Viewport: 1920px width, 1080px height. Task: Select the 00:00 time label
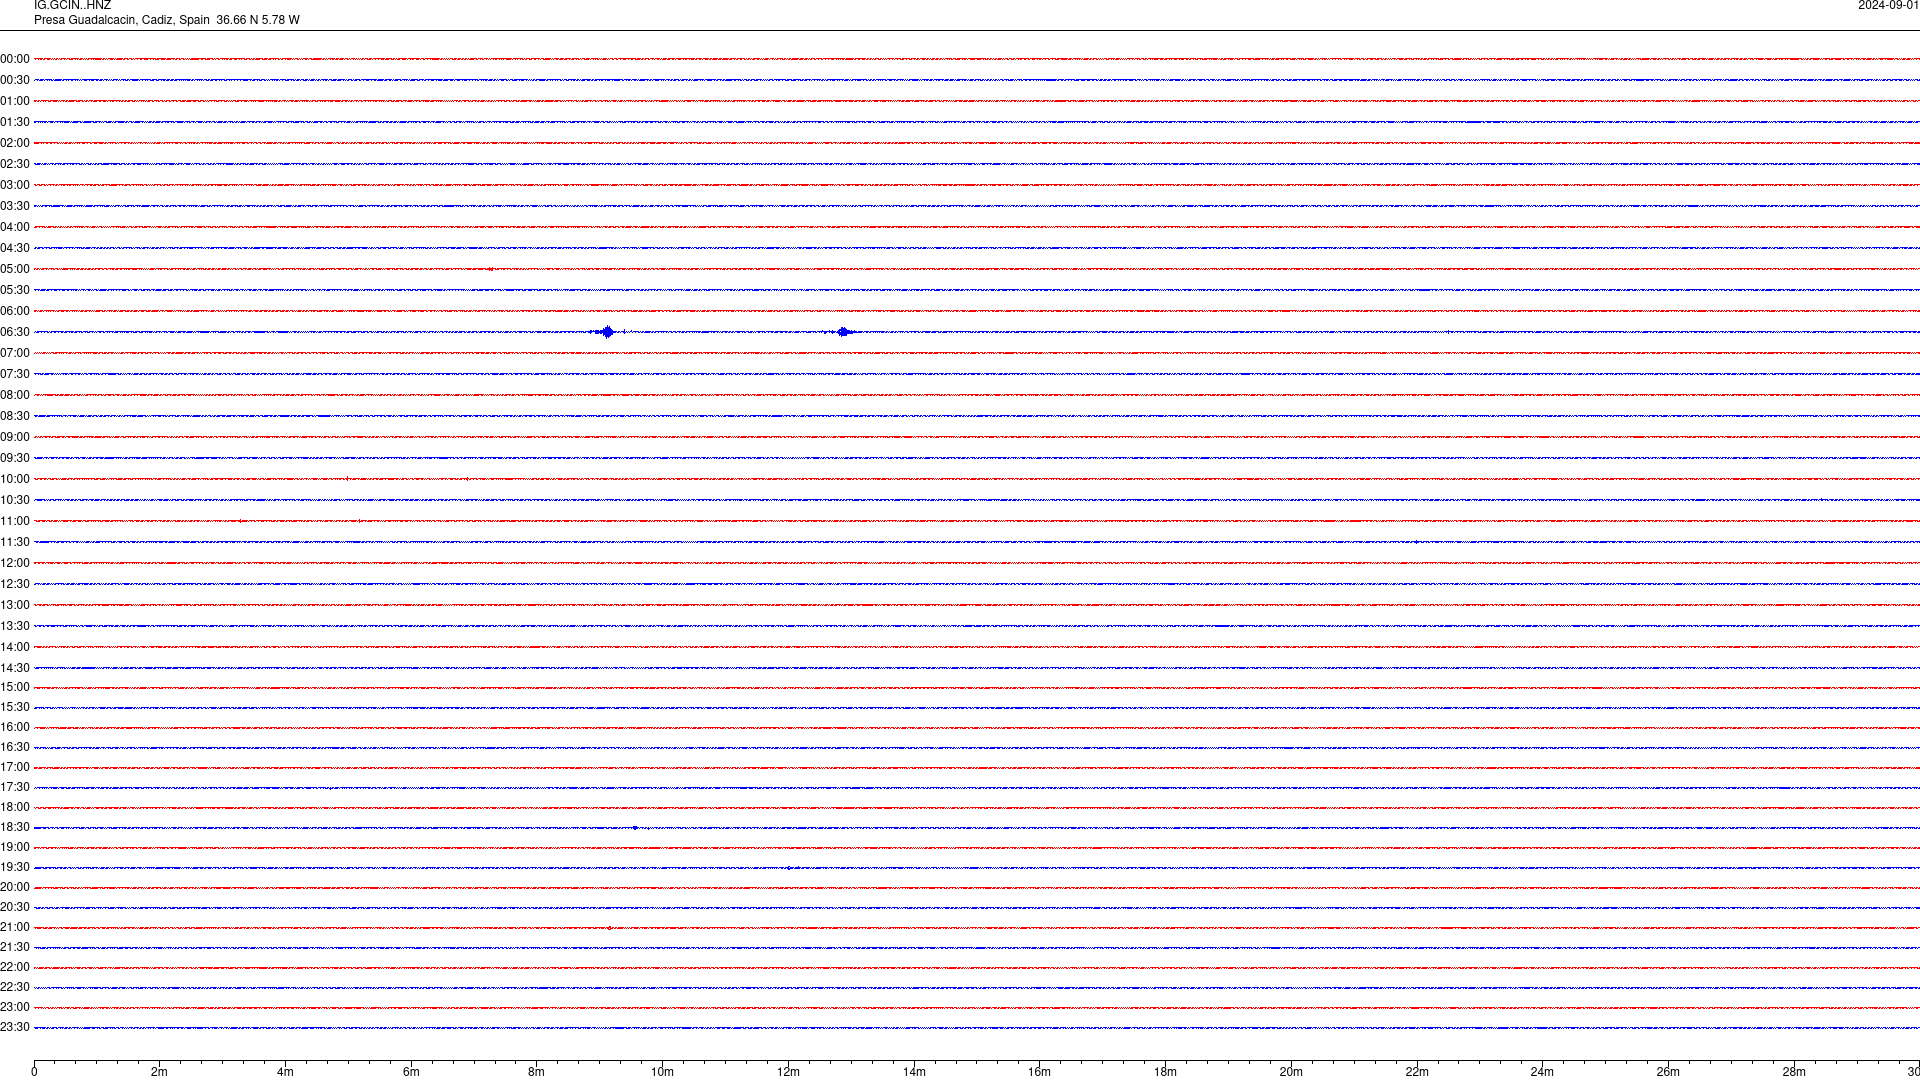point(15,59)
